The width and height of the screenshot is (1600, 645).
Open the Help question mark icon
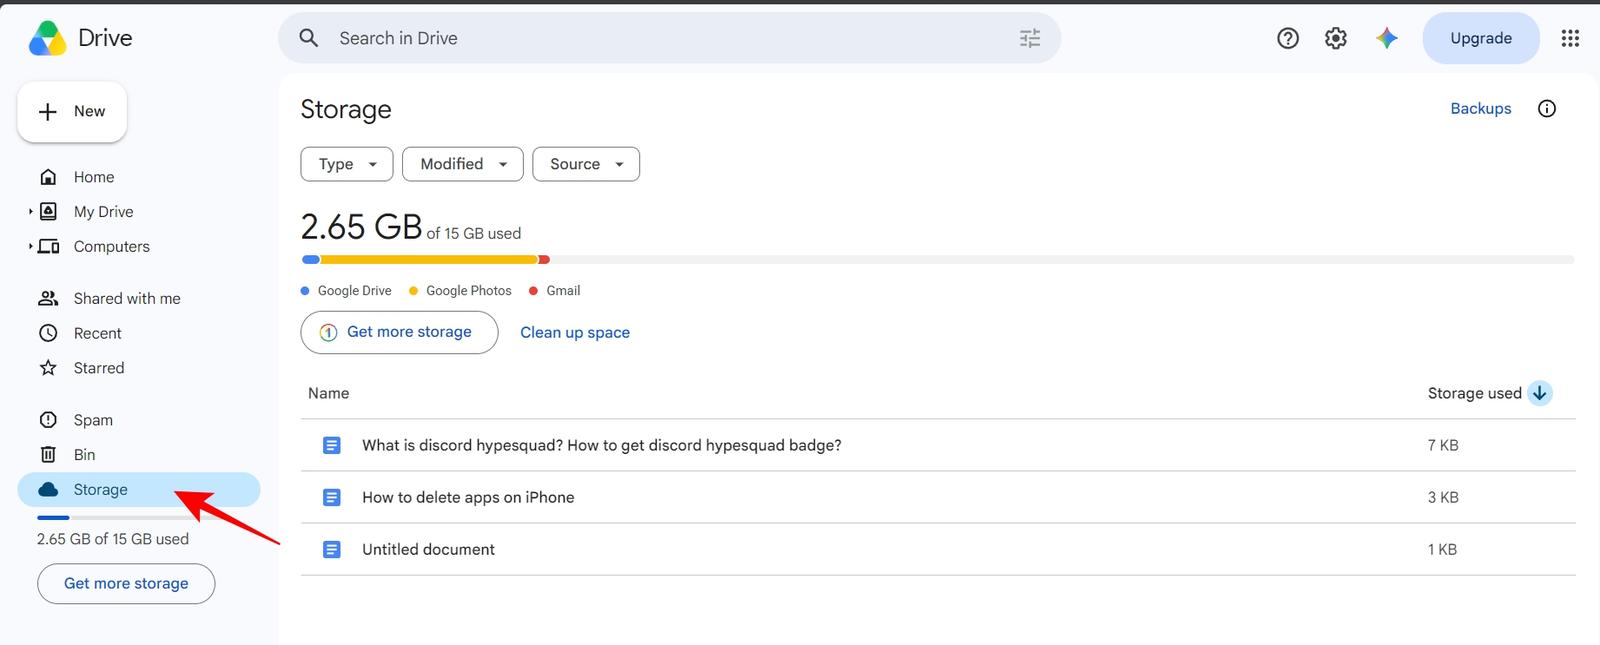[1288, 38]
